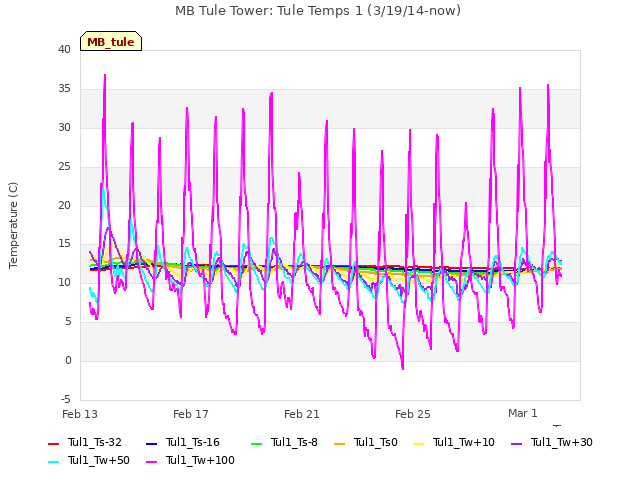Click the Feb 21 x-axis label
640x480 pixels.
pyautogui.click(x=302, y=414)
